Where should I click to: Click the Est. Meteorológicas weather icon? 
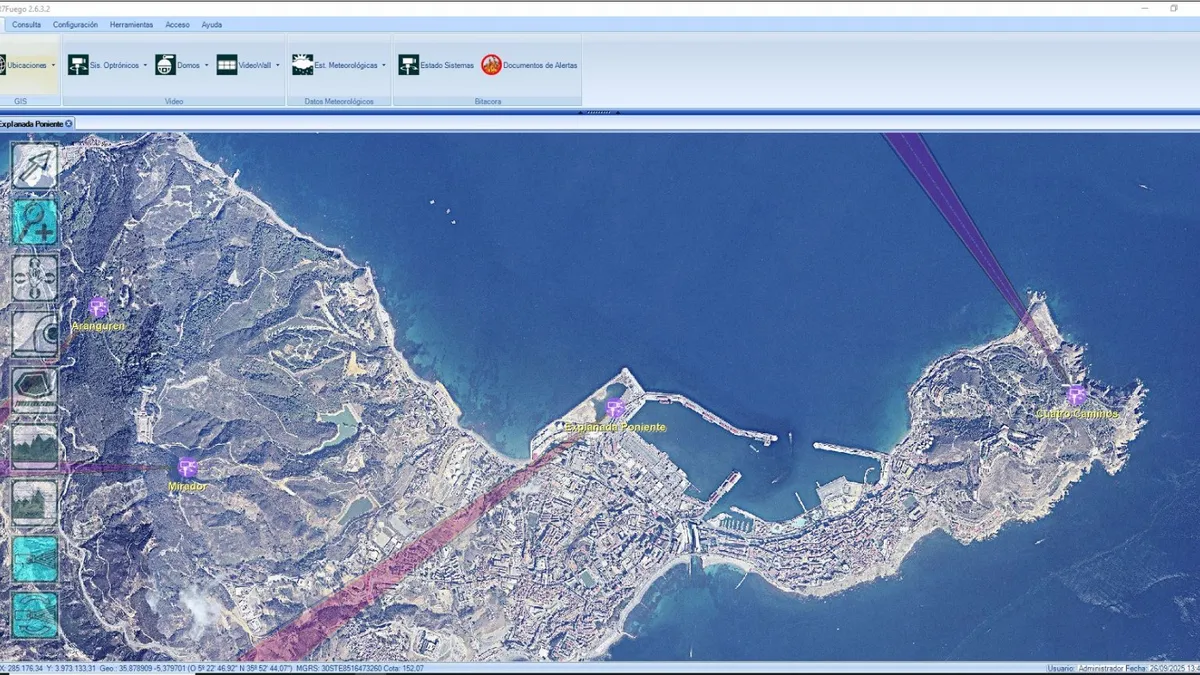tap(302, 65)
